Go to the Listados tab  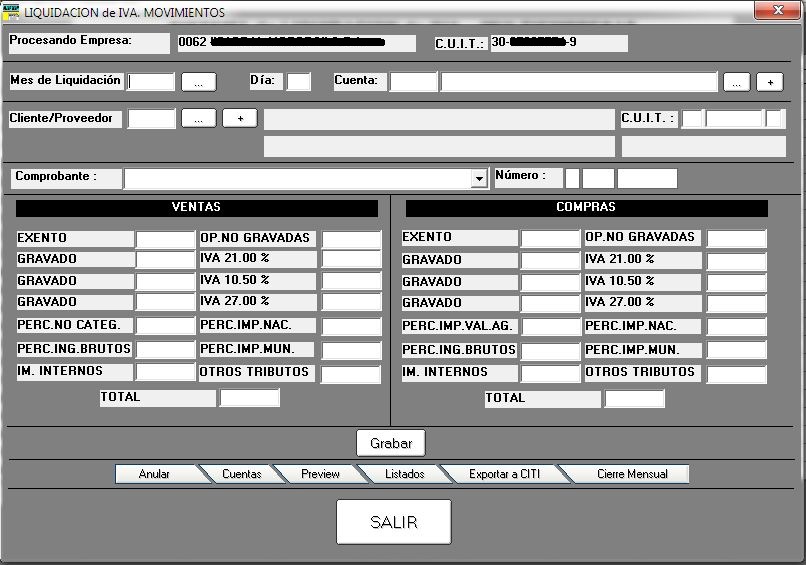[x=404, y=474]
